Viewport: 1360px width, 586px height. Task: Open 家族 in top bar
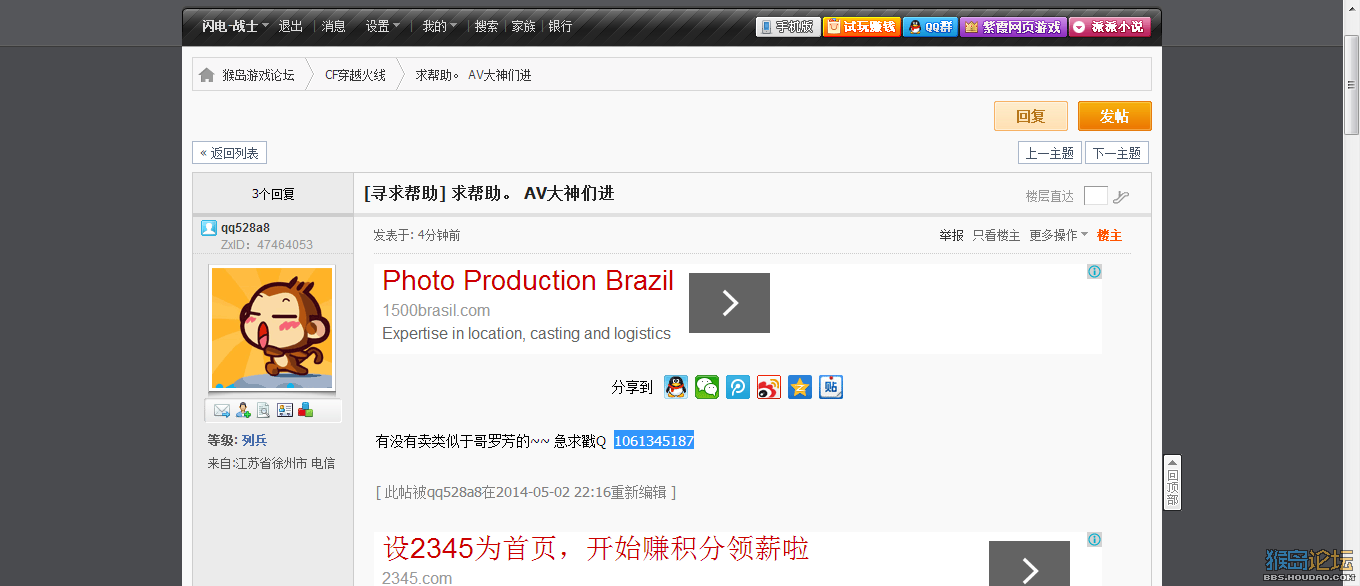524,26
